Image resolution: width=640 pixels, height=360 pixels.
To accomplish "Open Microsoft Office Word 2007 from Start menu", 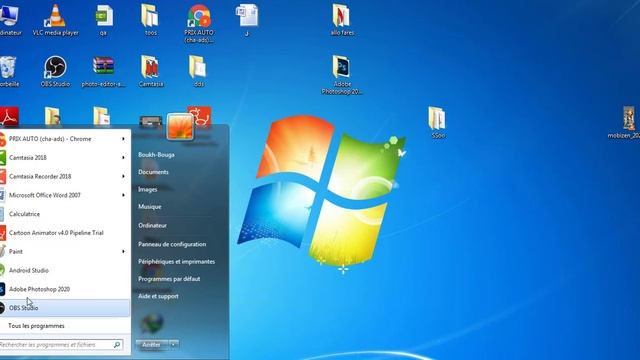I will click(x=65, y=195).
